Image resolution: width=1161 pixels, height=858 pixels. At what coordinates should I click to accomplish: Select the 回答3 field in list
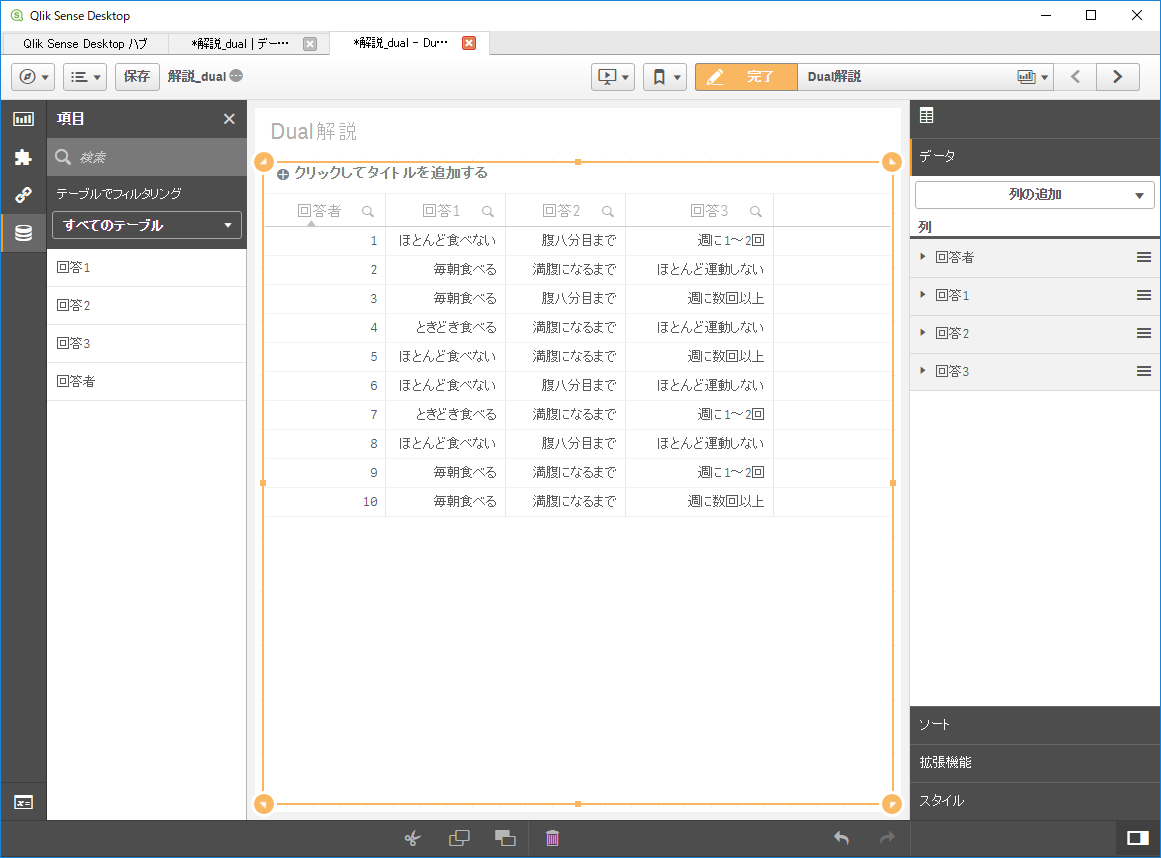coord(147,343)
